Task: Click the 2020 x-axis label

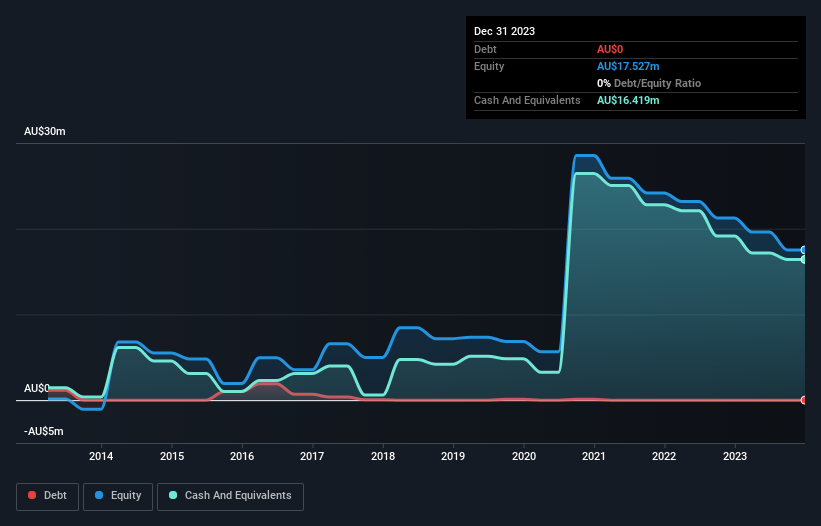Action: point(524,456)
